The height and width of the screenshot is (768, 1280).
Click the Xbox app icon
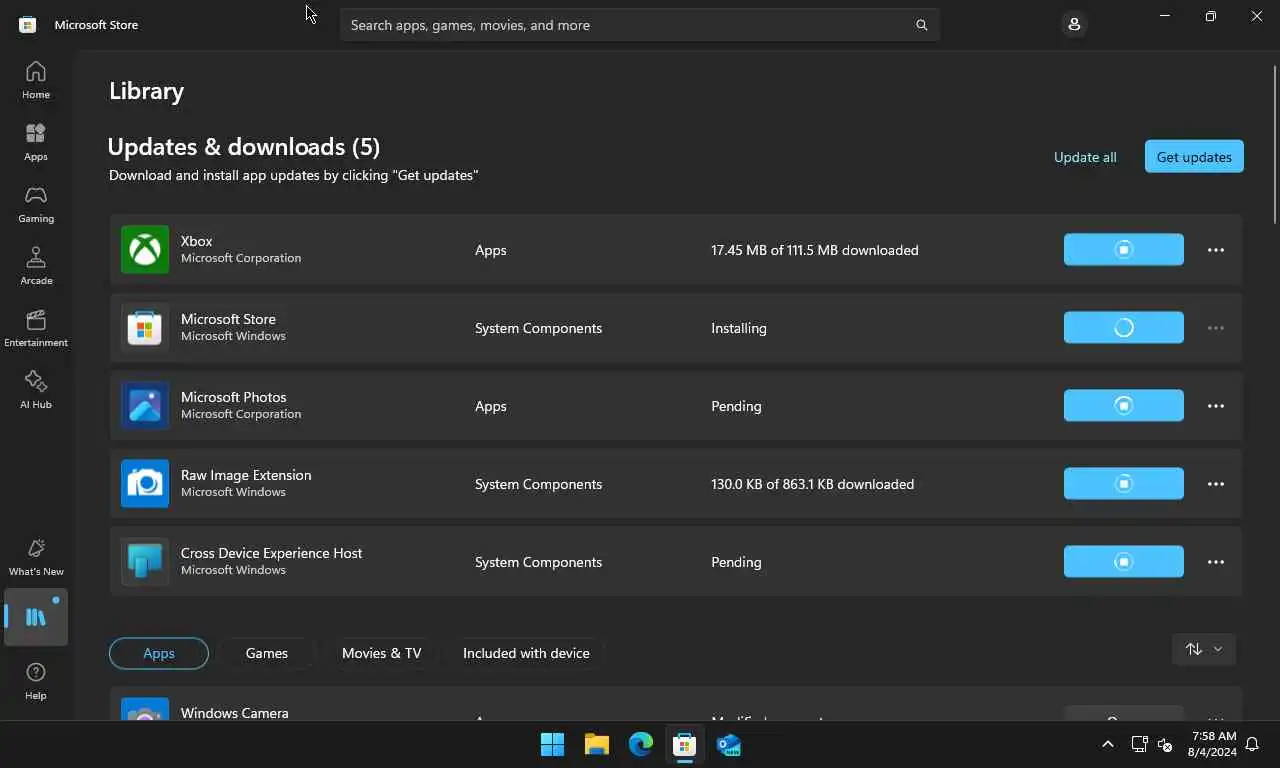(x=145, y=249)
